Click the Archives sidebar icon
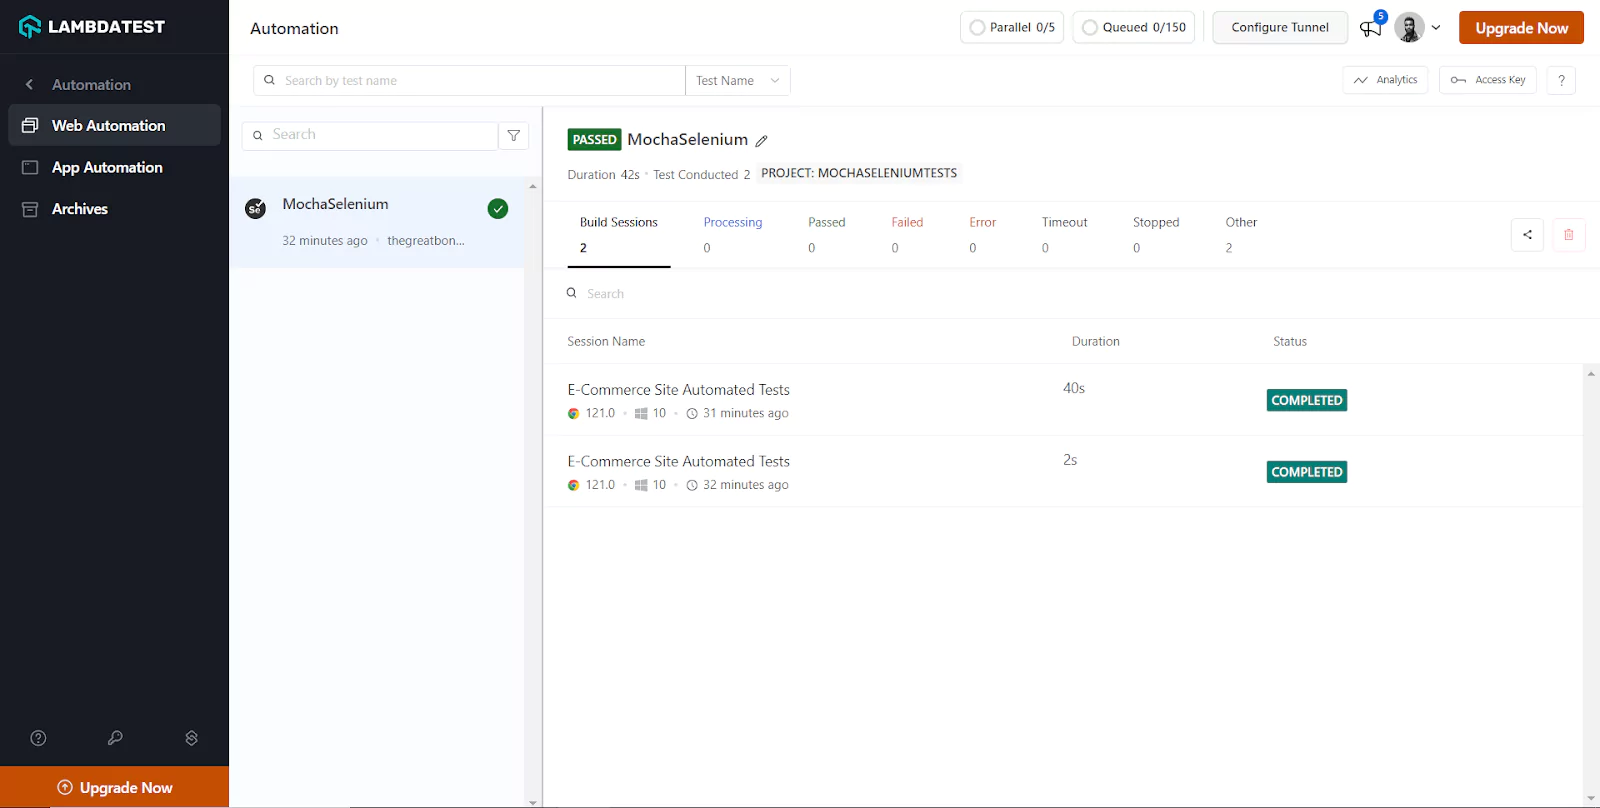This screenshot has width=1600, height=808. (30, 209)
